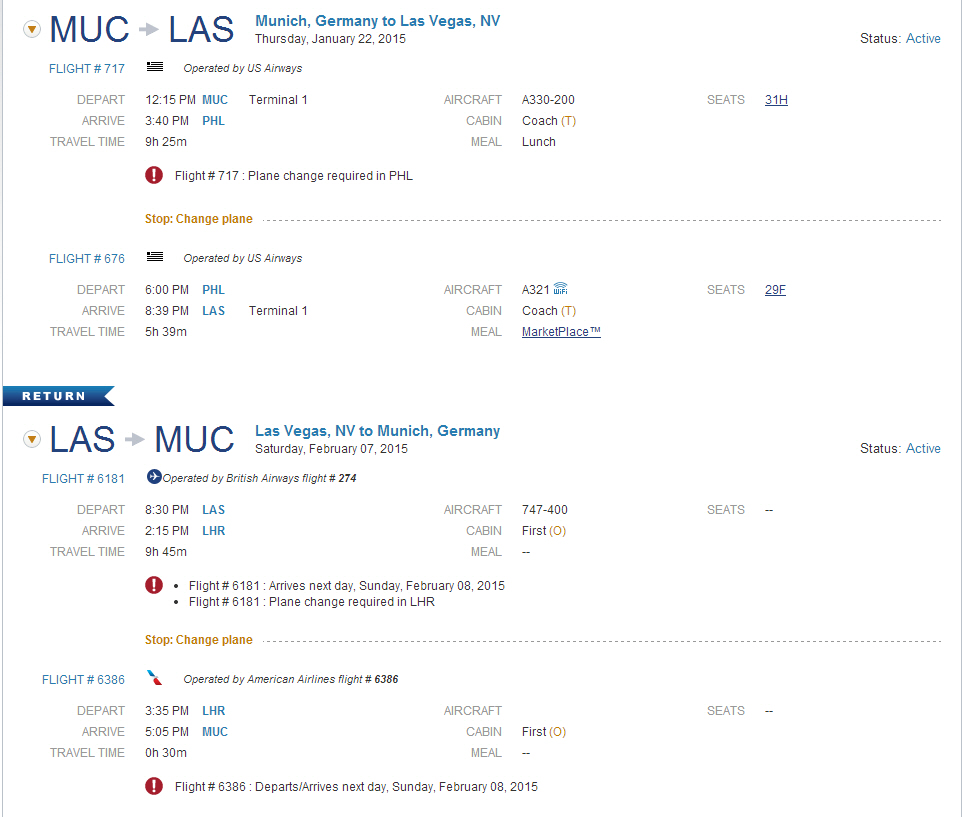Click the American Airlines logo for flight 6386
The image size is (962, 817).
coord(155,678)
